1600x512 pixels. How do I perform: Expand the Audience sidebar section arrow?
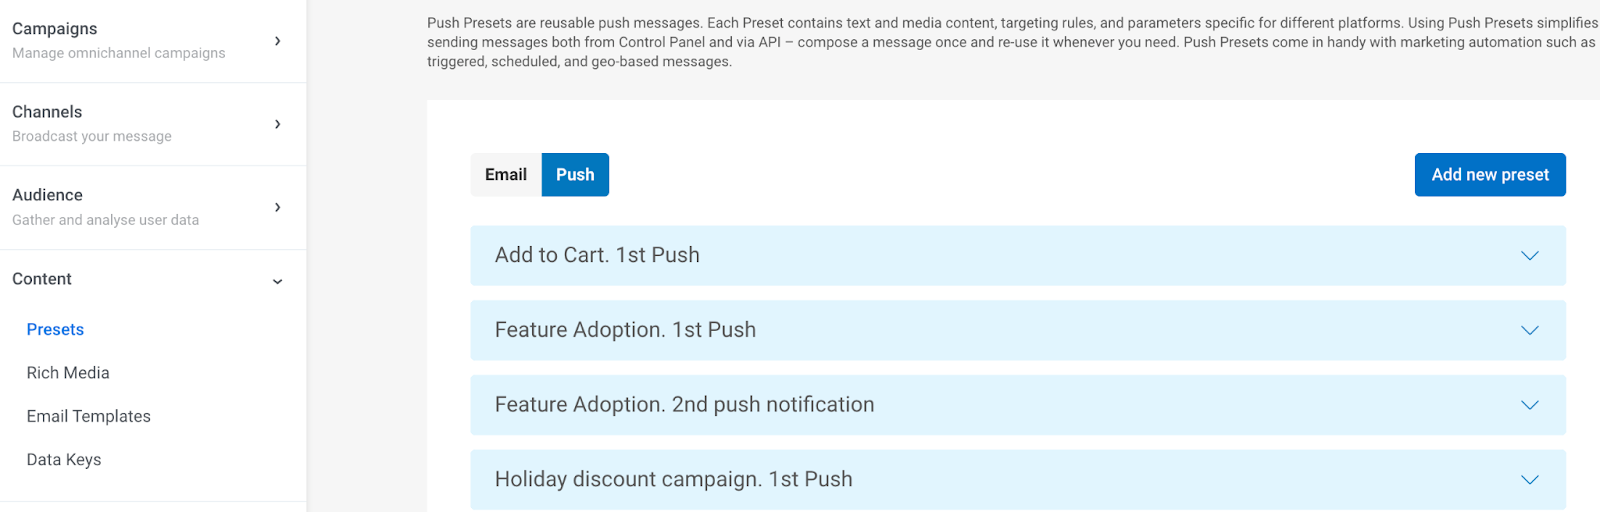pos(277,207)
